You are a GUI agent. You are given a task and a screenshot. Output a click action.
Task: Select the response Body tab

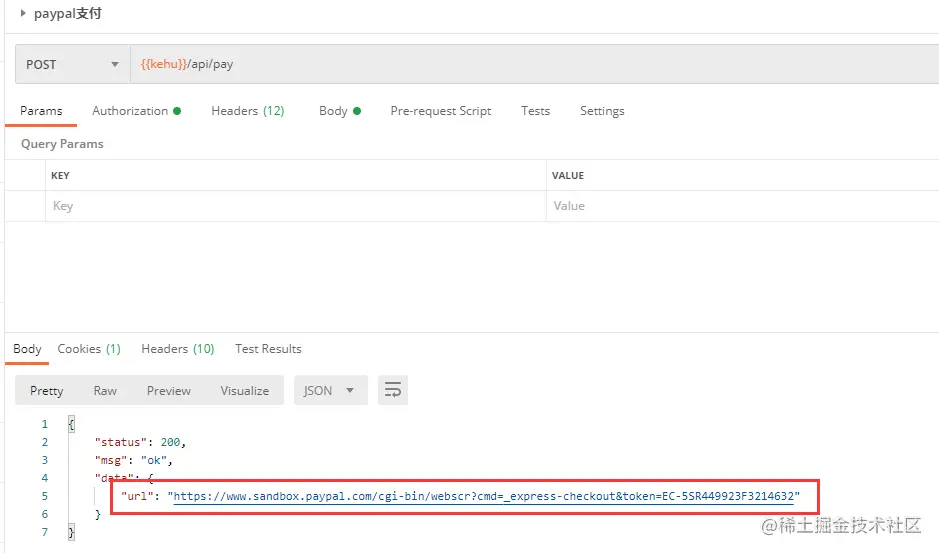pyautogui.click(x=27, y=349)
